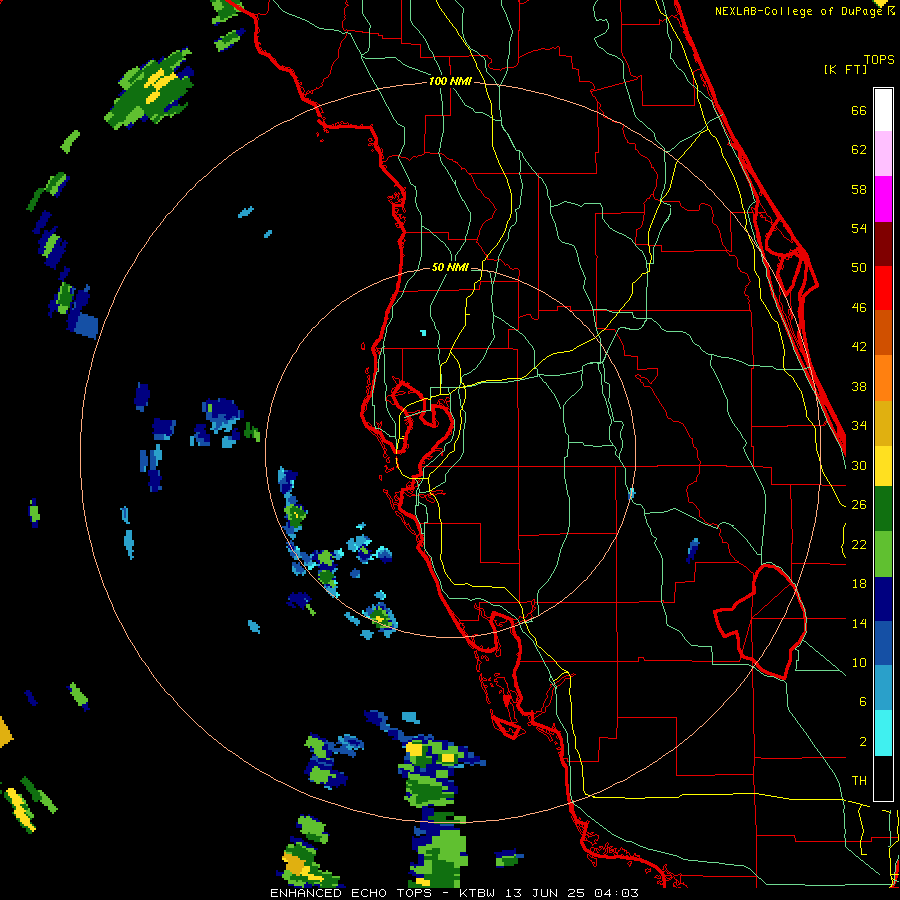Select the medium blue legend swatch
This screenshot has width=900, height=900.
click(883, 643)
